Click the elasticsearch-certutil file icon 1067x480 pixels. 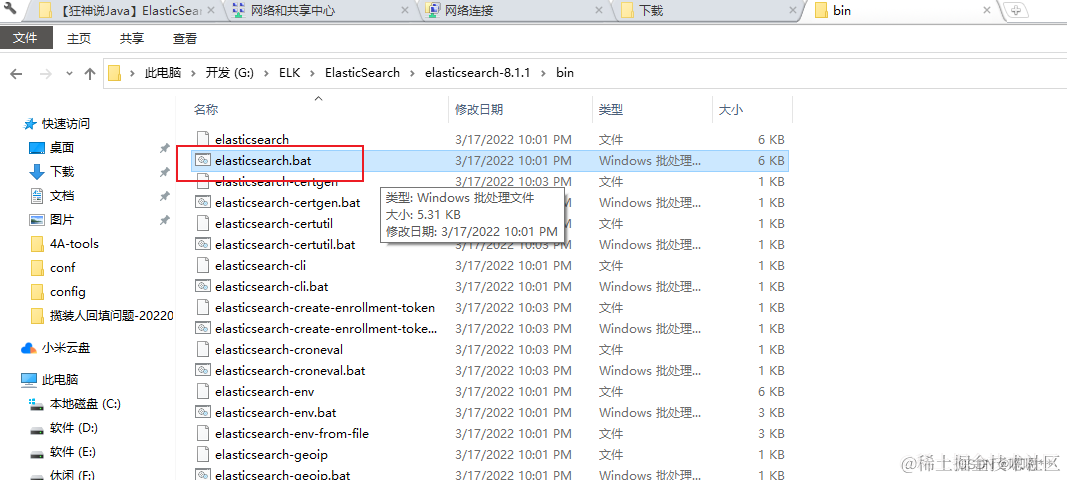(x=202, y=223)
